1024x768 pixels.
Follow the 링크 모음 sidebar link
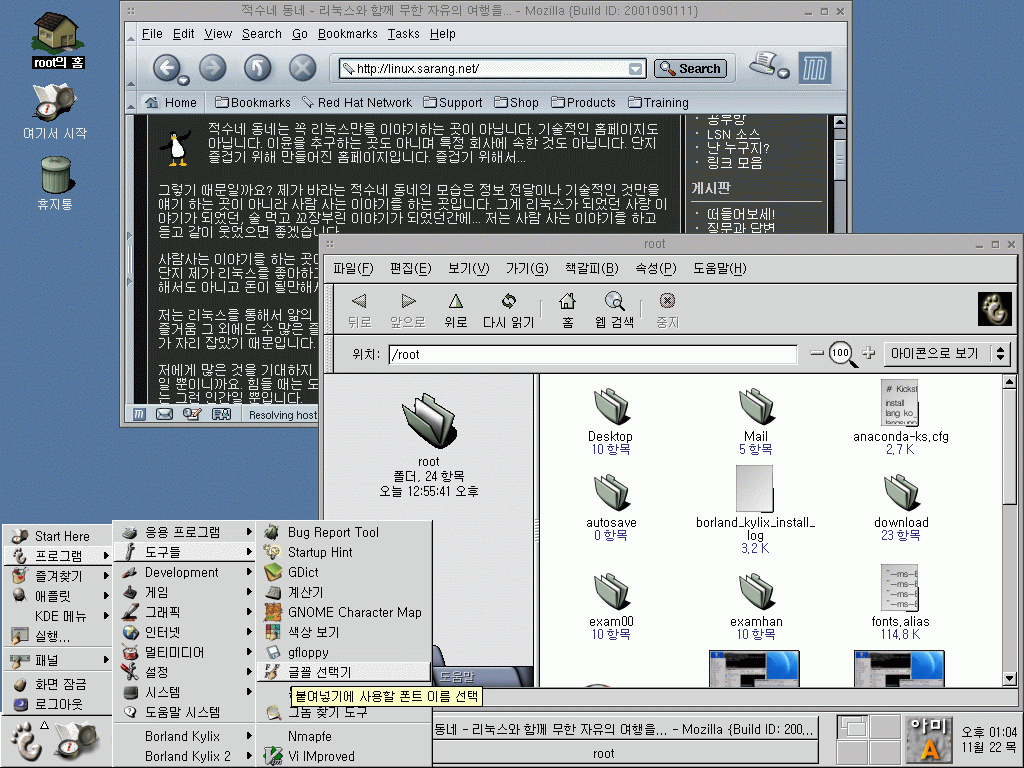click(x=734, y=163)
